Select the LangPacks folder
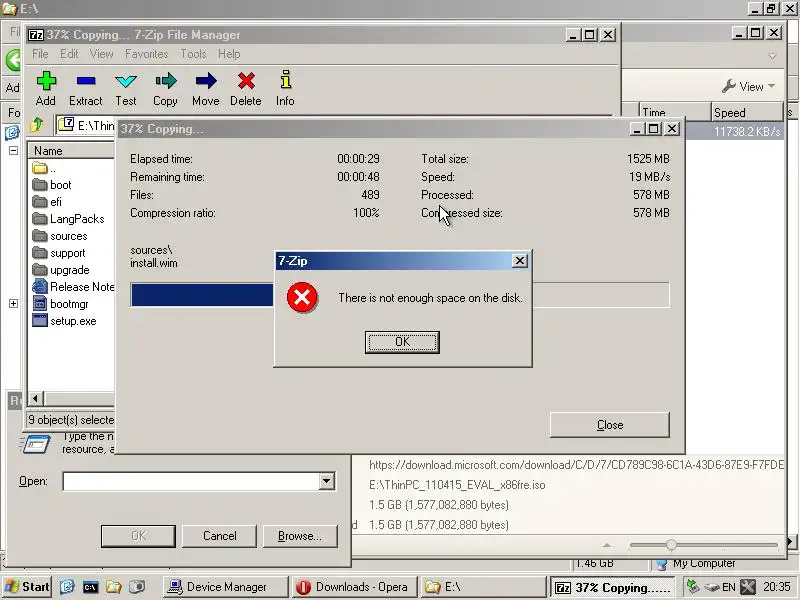This screenshot has height=600, width=800. pyautogui.click(x=68, y=219)
